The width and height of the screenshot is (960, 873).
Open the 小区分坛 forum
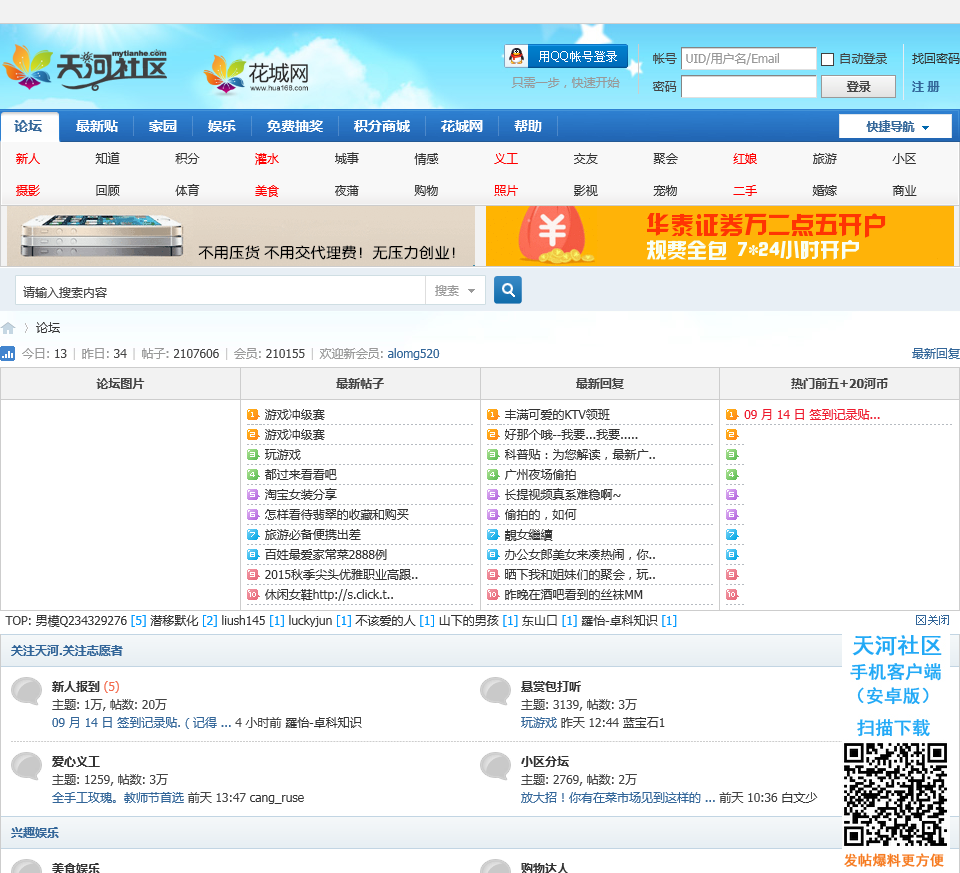[544, 762]
